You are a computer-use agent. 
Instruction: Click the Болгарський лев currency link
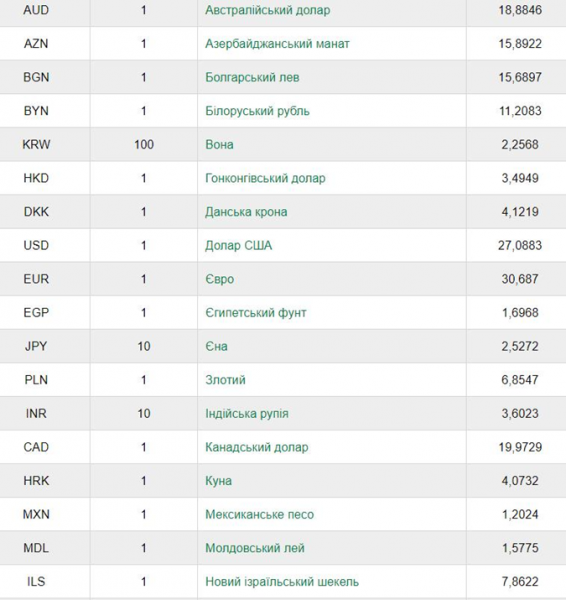(x=252, y=77)
